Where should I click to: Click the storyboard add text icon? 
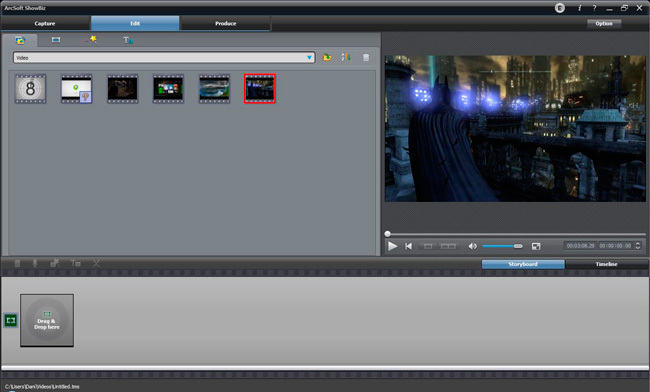[75, 263]
